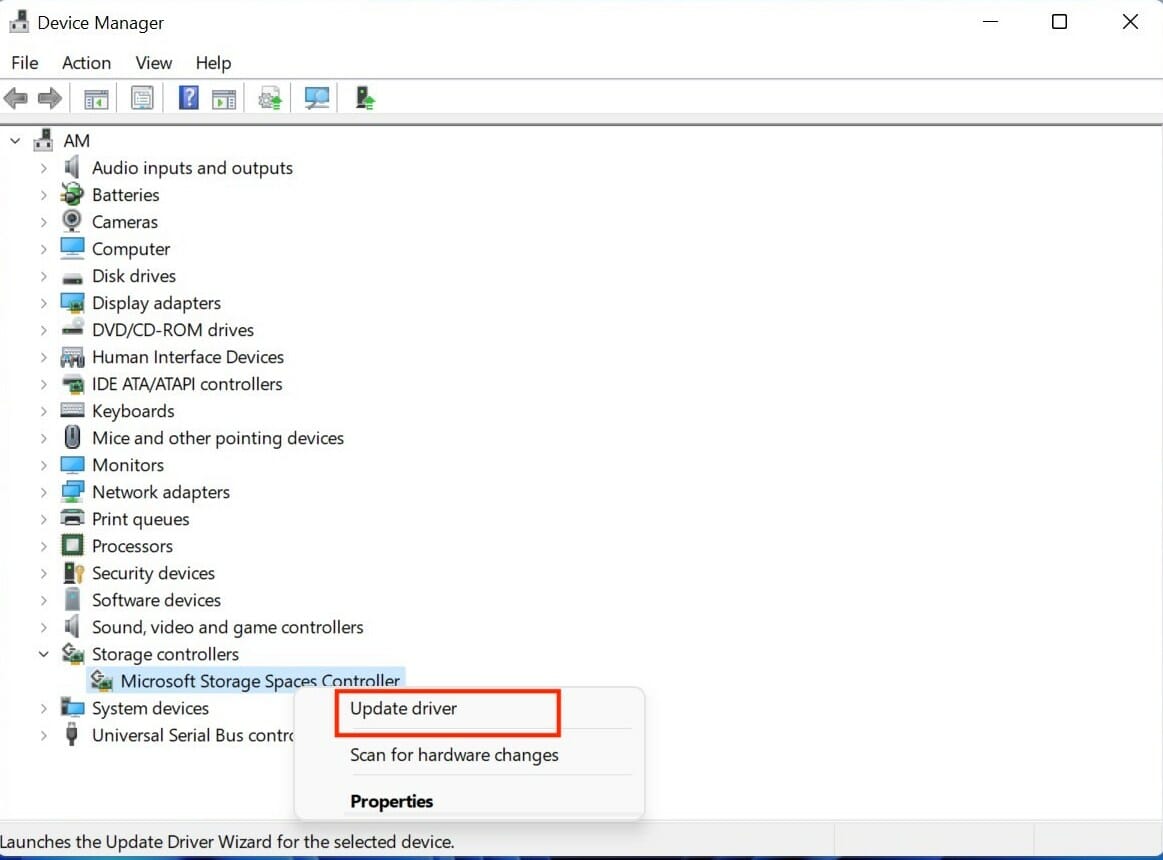The width and height of the screenshot is (1163, 860).
Task: Click the Back navigation arrow in toolbar
Action: click(16, 97)
